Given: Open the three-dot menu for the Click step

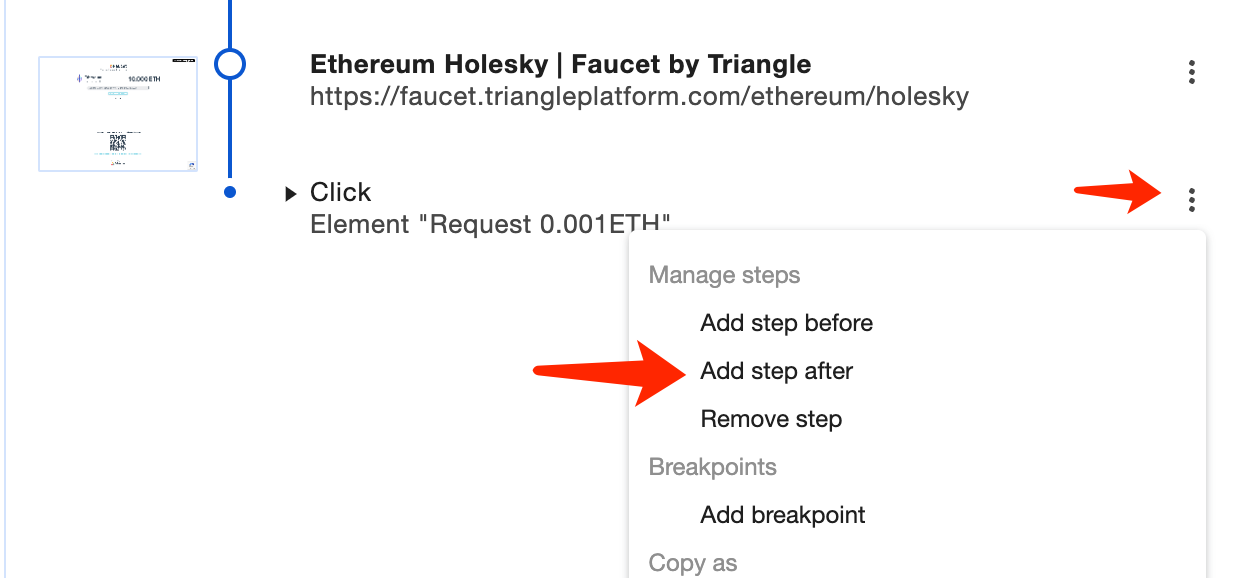Looking at the screenshot, I should coord(1191,200).
